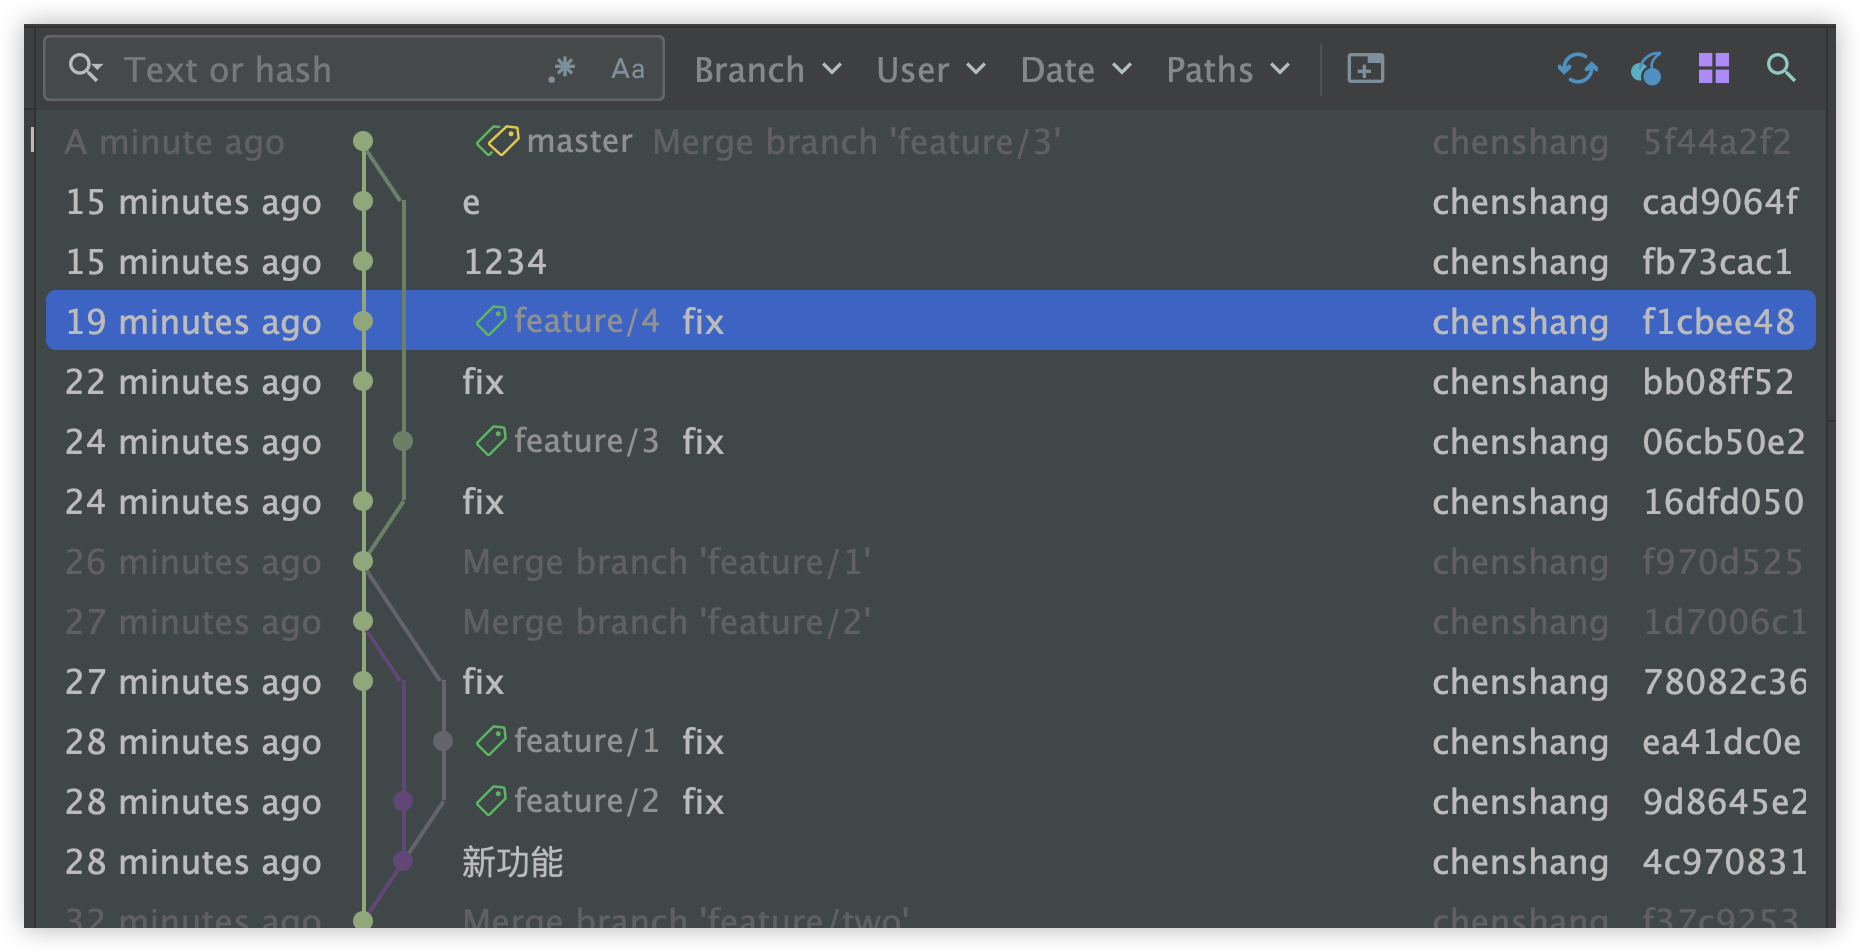The image size is (1860, 952).
Task: Toggle Match Case (Aa) option
Action: click(x=627, y=68)
